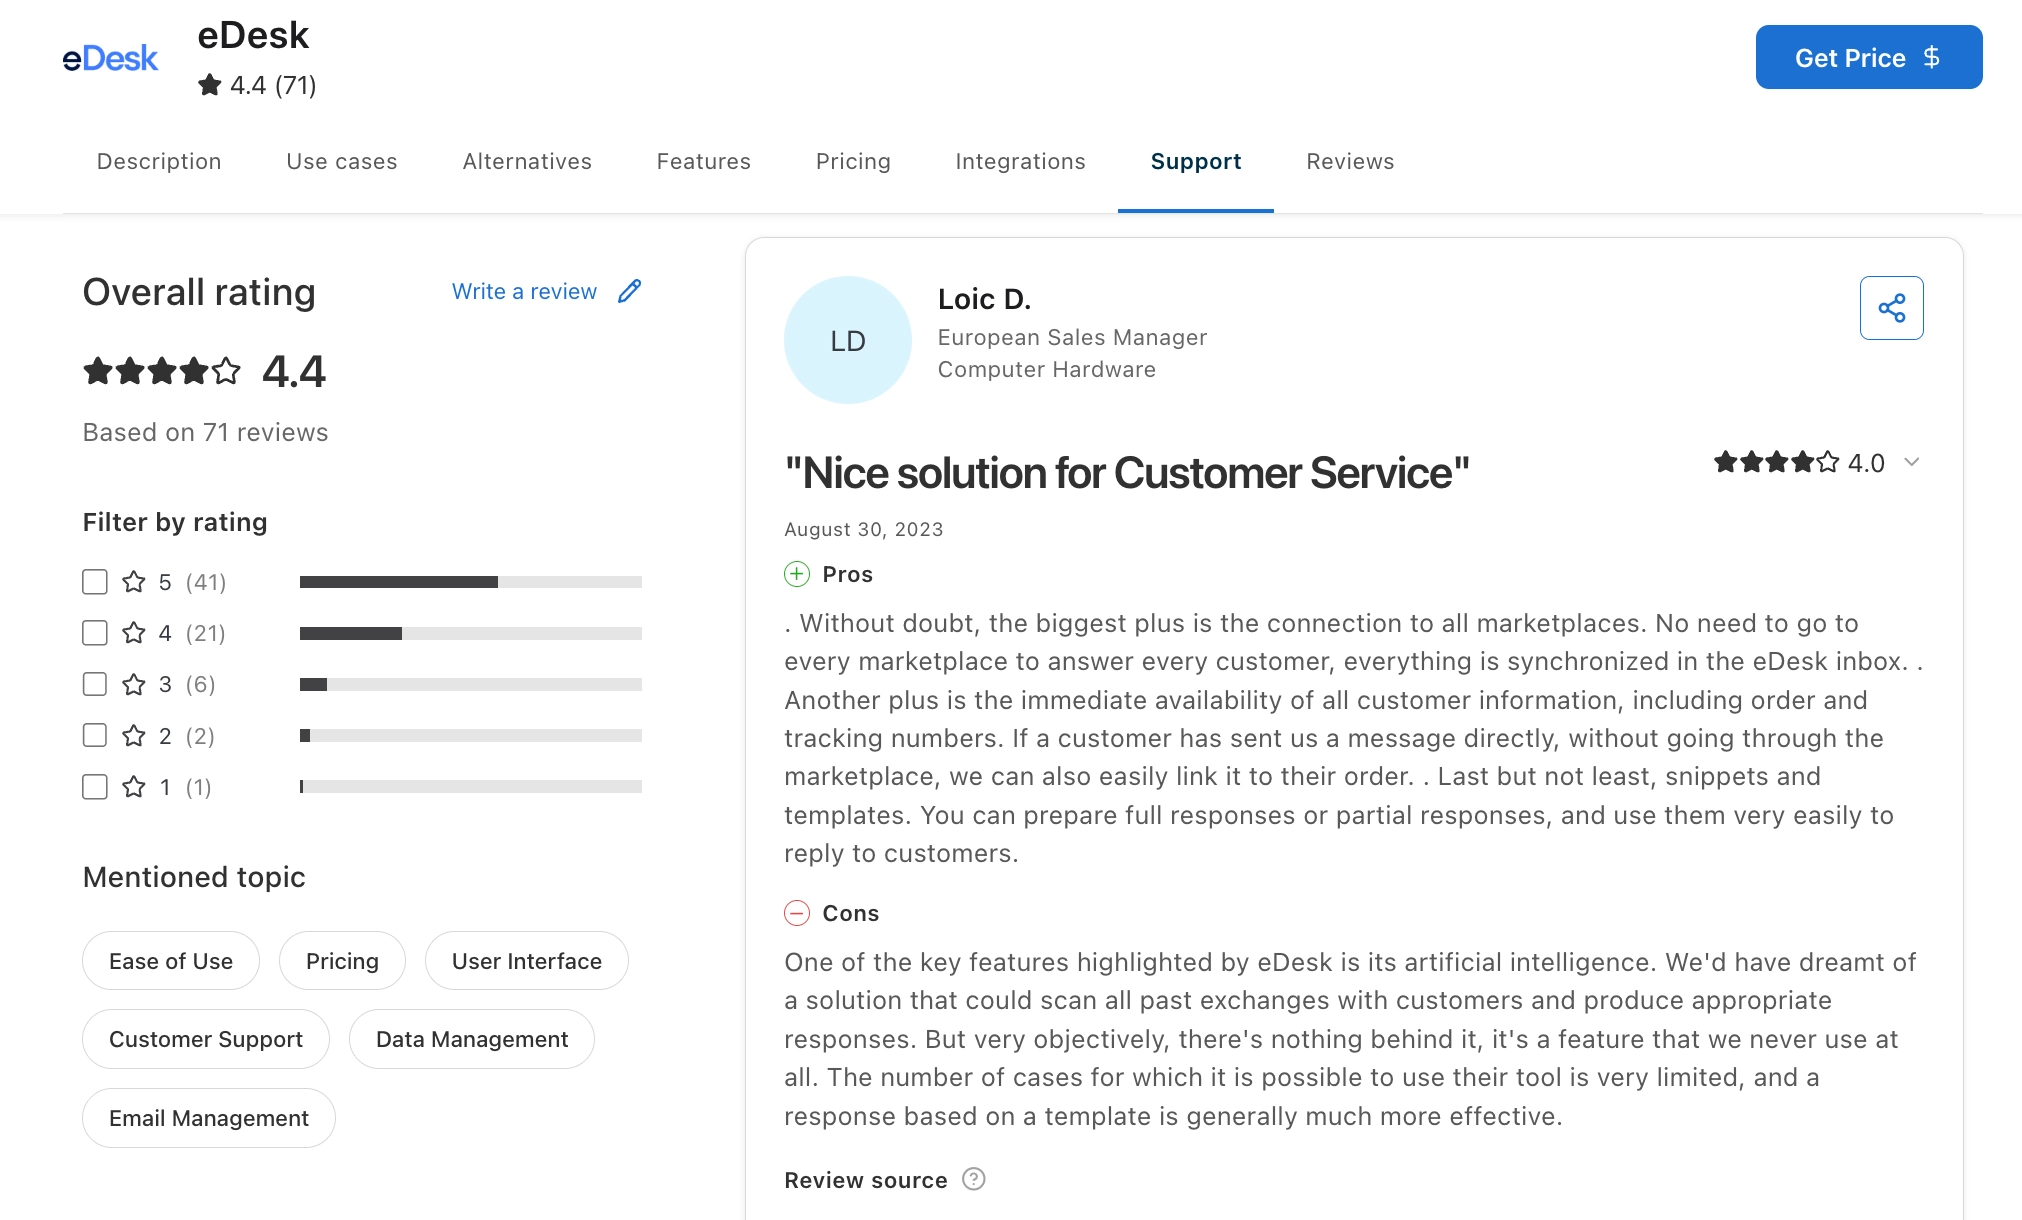Click the pencil icon beside Write a review
Viewport: 2022px width, 1220px height.
tap(629, 291)
